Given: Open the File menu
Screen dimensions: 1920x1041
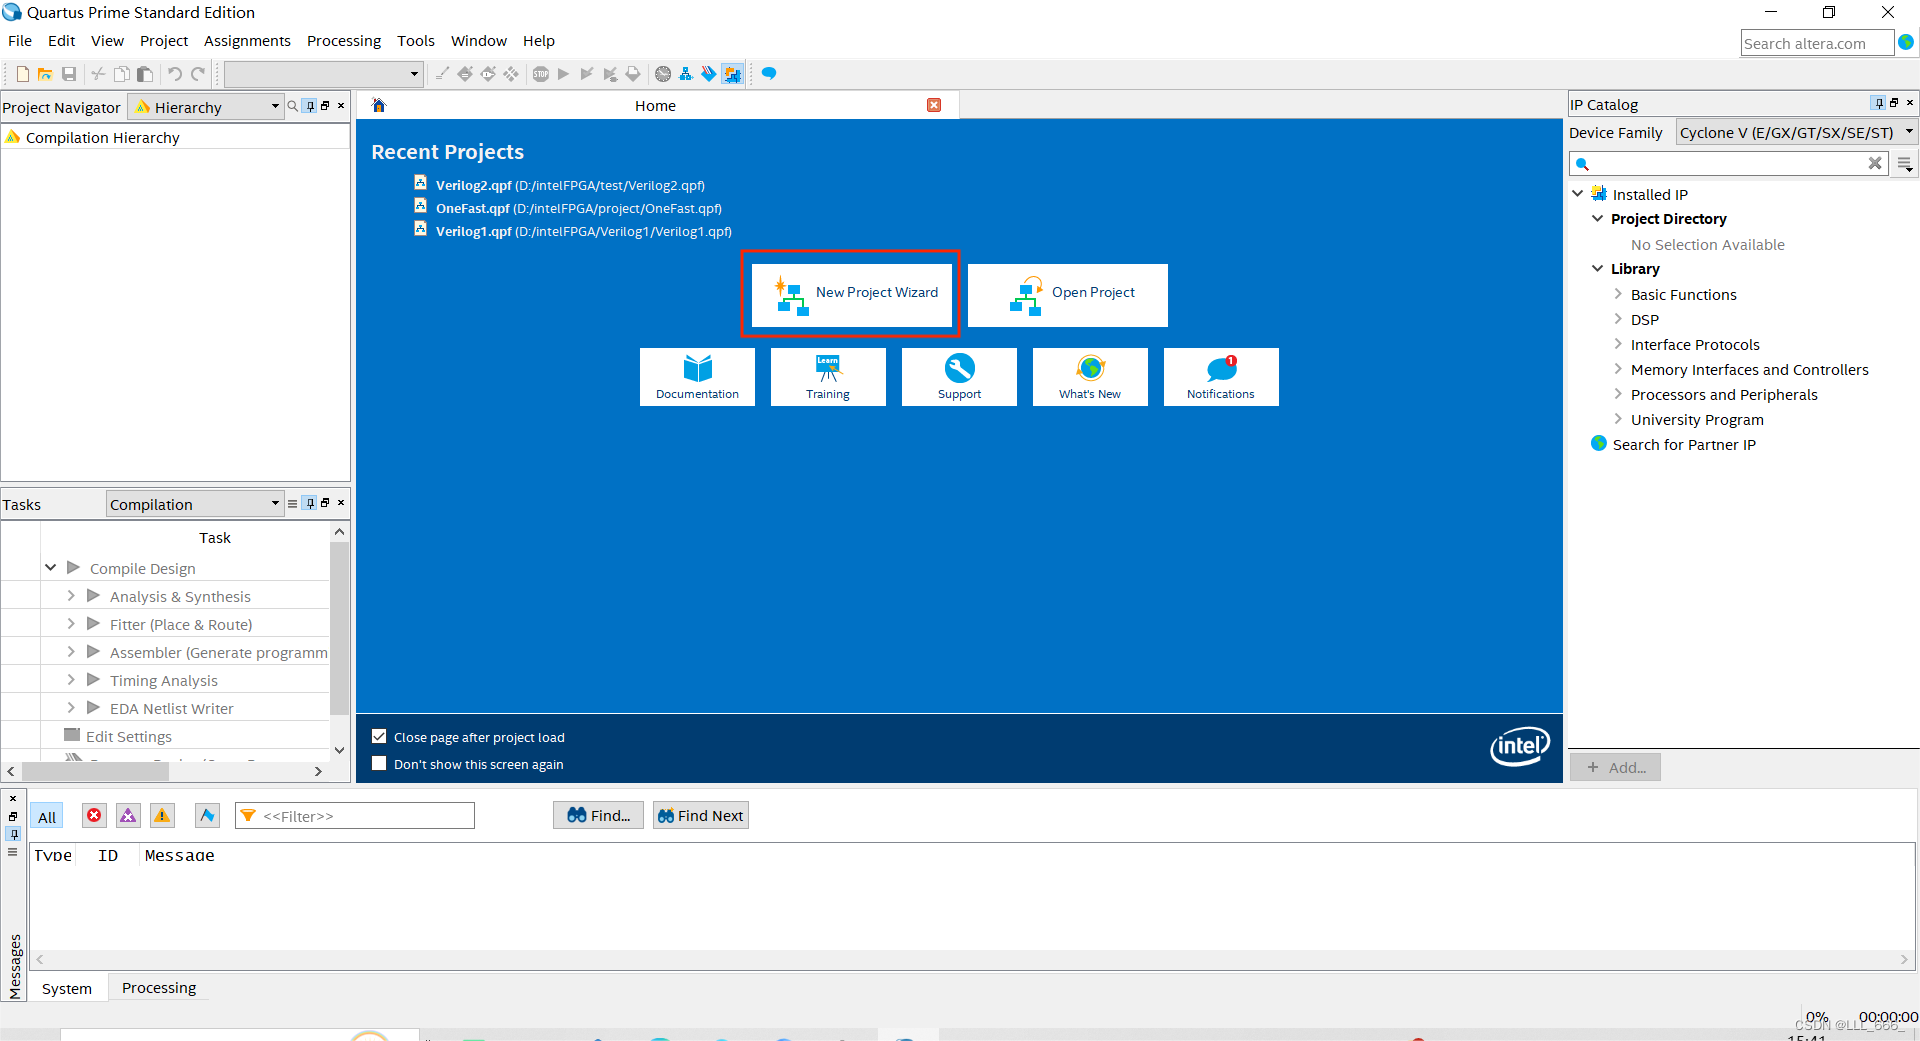Looking at the screenshot, I should [x=20, y=41].
